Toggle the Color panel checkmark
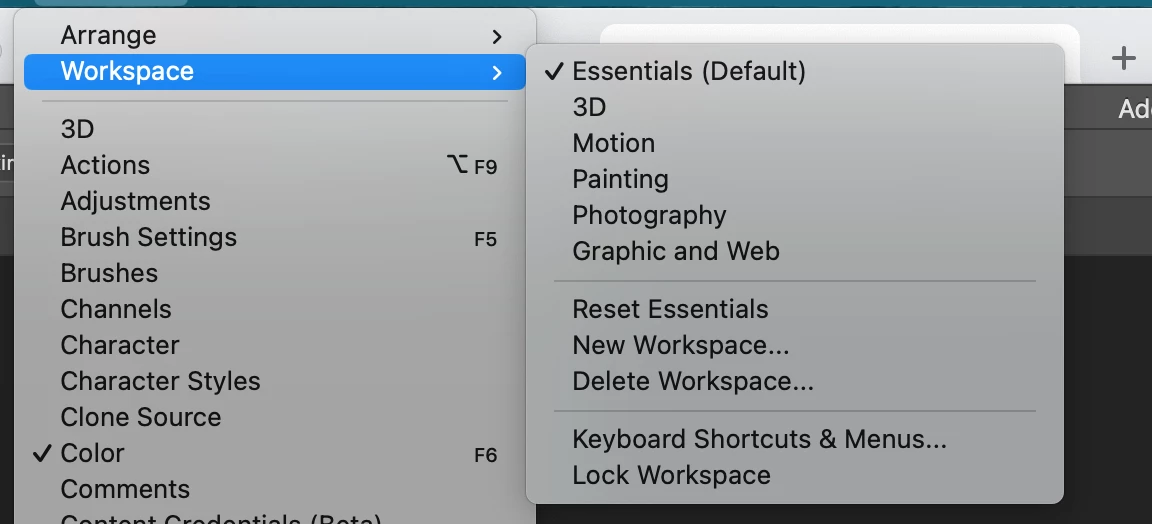The width and height of the screenshot is (1152, 524). (x=92, y=454)
